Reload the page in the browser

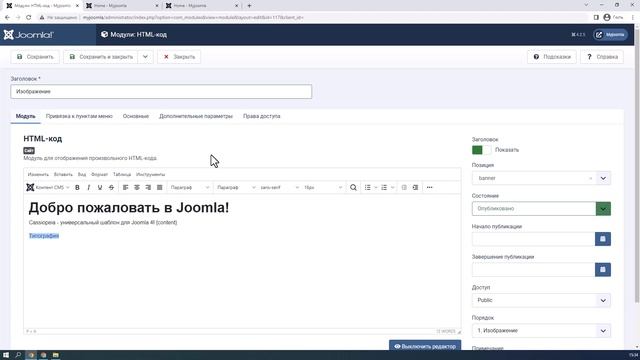point(29,17)
